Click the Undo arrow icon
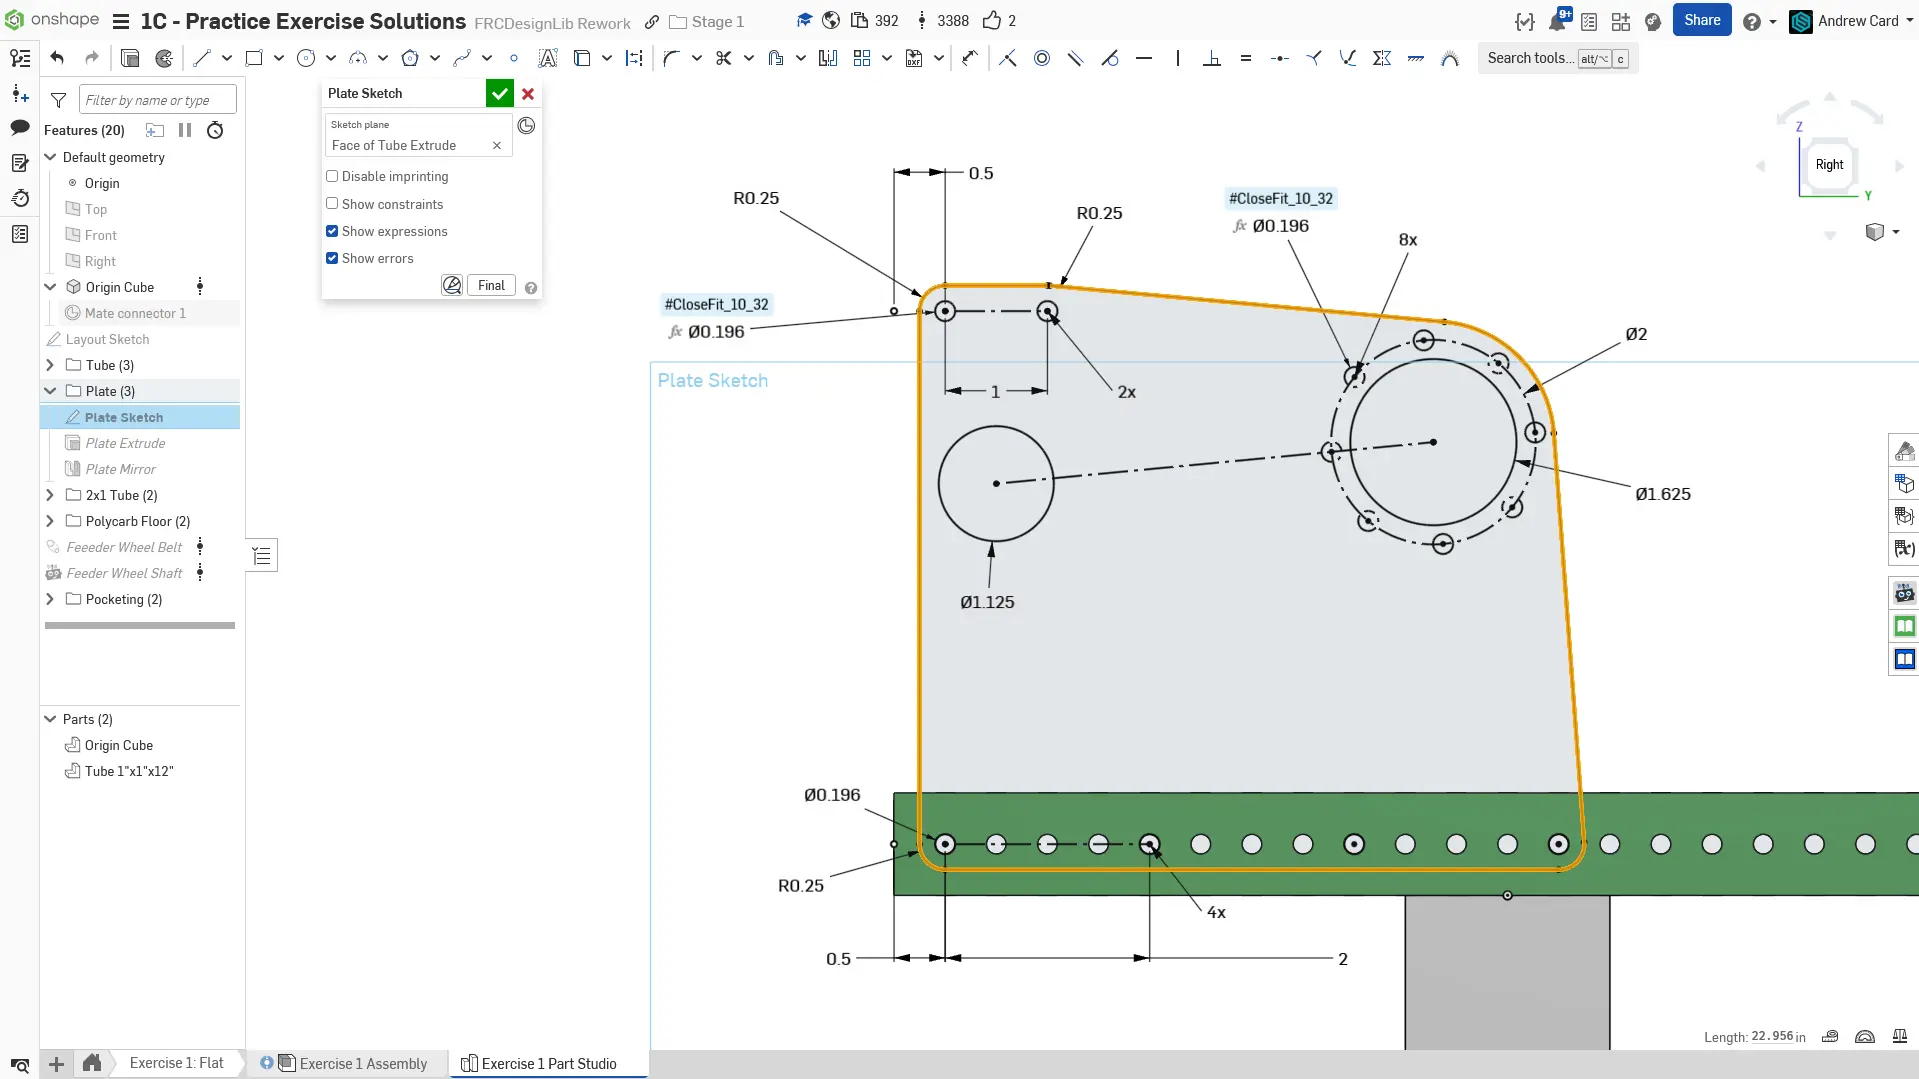Viewport: 1919px width, 1079px height. tap(57, 58)
